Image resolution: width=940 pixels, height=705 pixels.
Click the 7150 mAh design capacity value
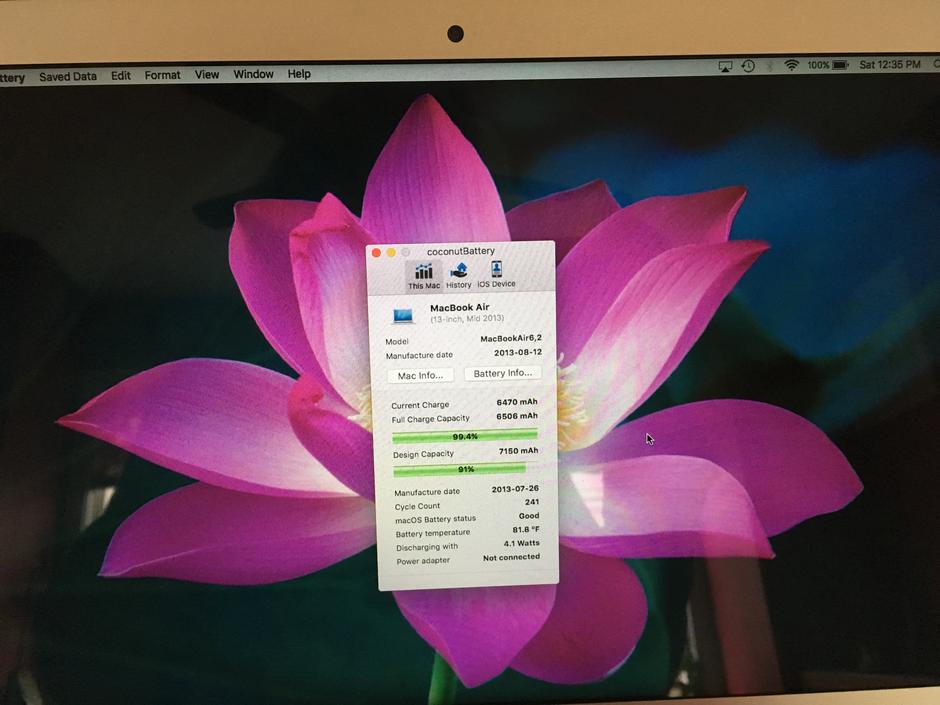click(x=519, y=451)
